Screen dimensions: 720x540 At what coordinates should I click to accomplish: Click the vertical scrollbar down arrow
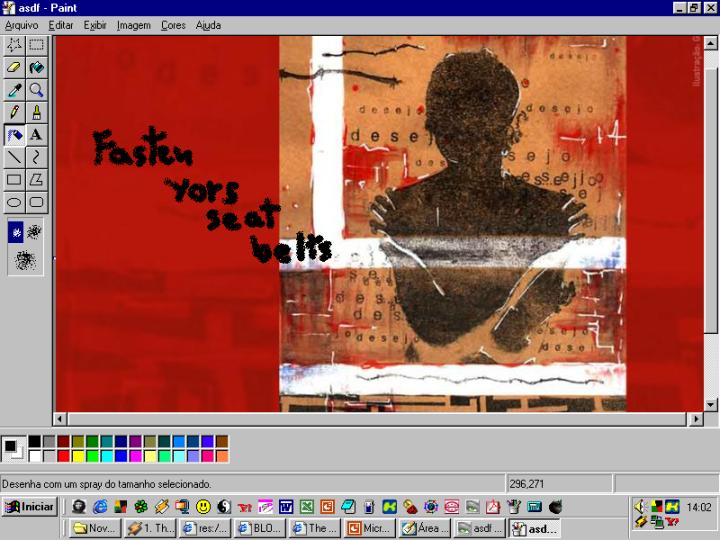[710, 405]
